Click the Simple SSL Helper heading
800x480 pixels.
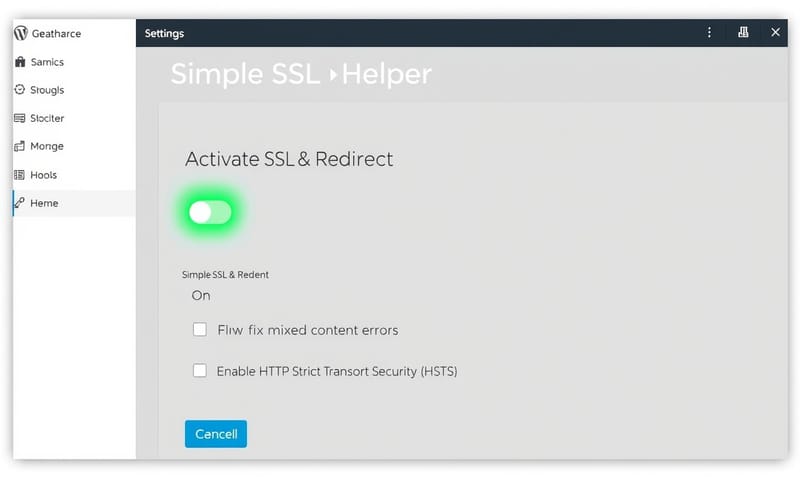point(300,74)
